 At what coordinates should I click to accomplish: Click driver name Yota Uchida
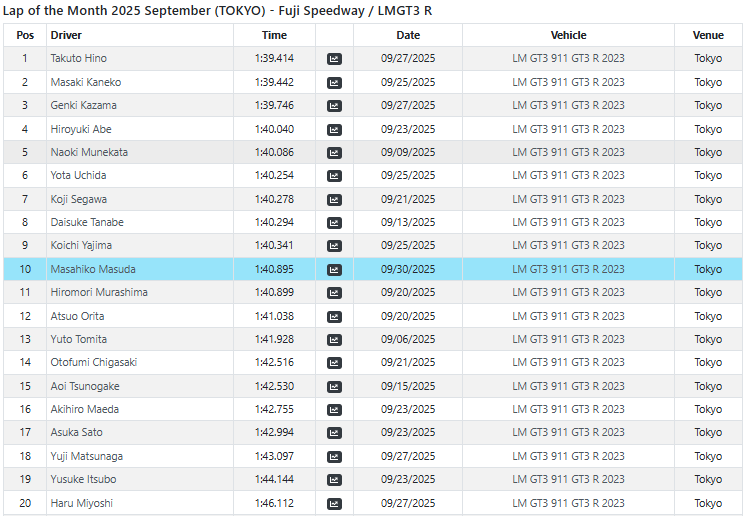point(78,176)
